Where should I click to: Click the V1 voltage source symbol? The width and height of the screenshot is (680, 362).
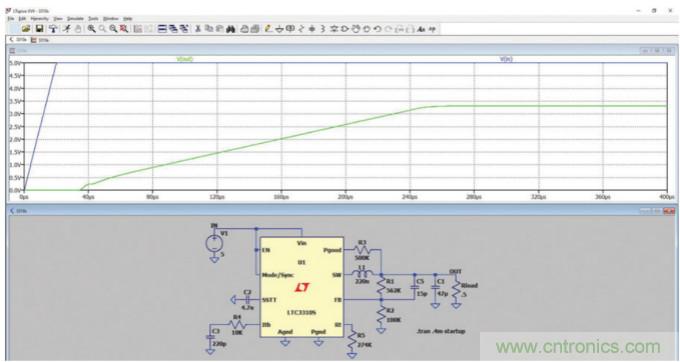(214, 243)
